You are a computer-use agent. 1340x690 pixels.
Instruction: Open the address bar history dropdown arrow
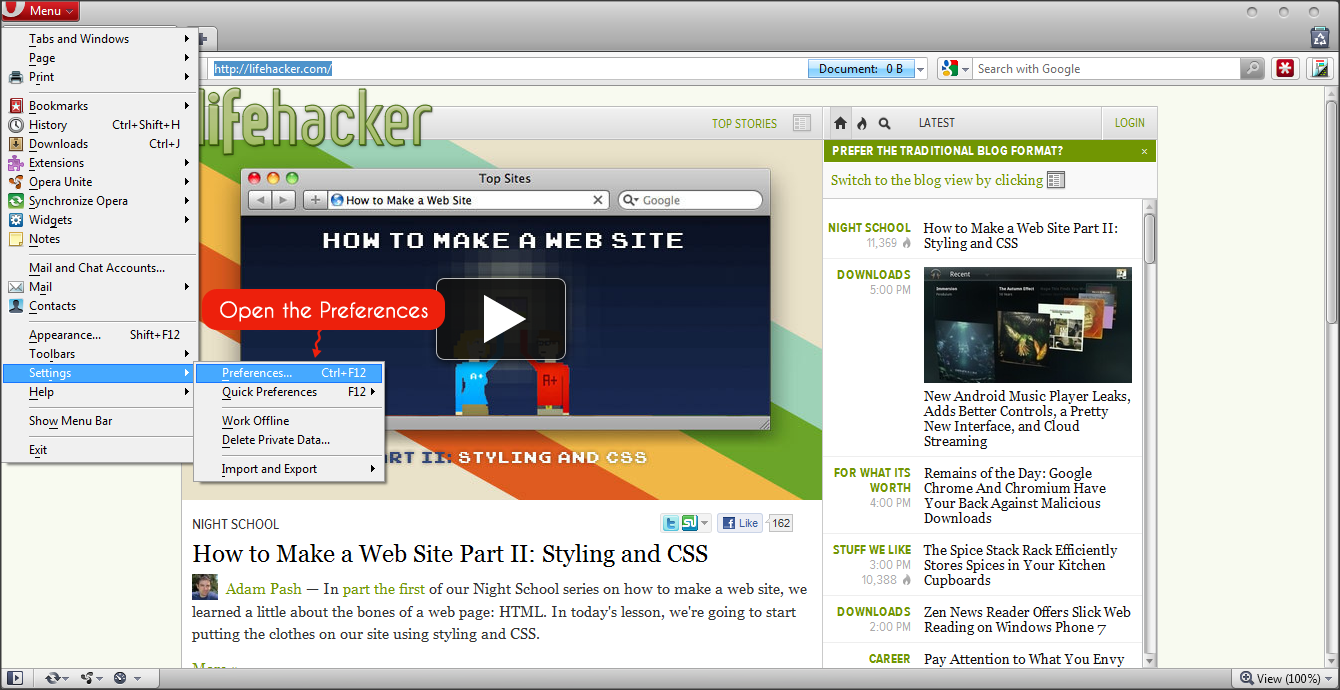tap(921, 69)
